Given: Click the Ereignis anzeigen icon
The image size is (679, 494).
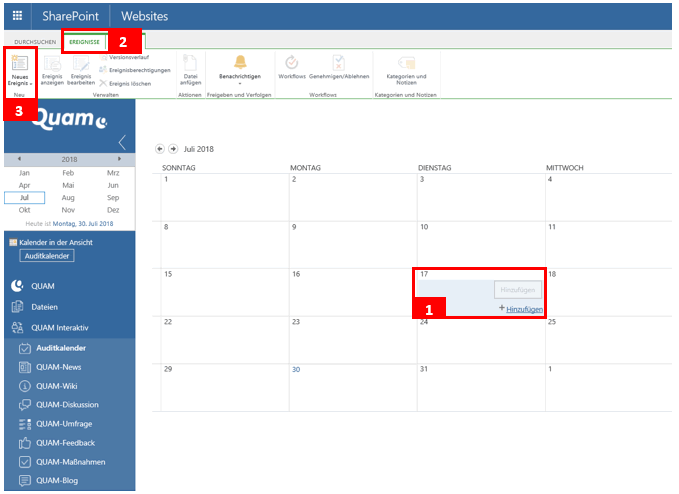Looking at the screenshot, I should coord(52,65).
